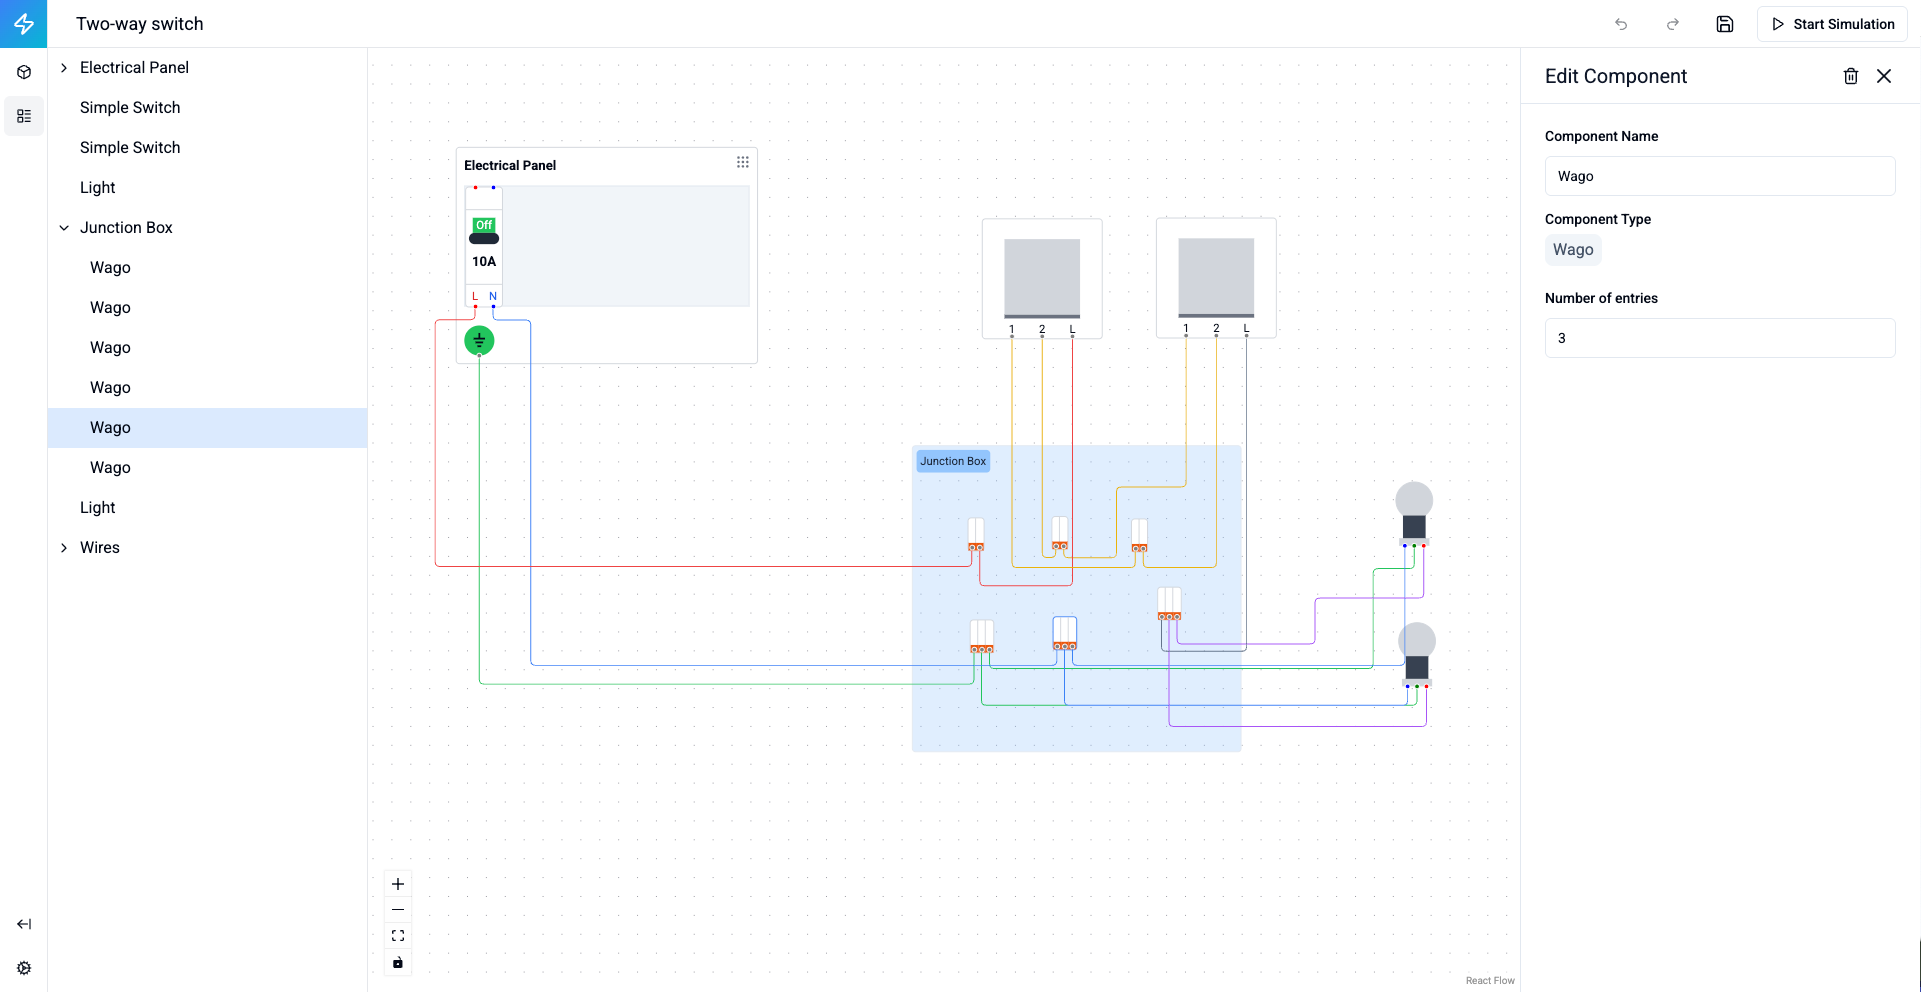This screenshot has width=1921, height=992.
Task: Fit view using the canvas control
Action: [x=398, y=936]
